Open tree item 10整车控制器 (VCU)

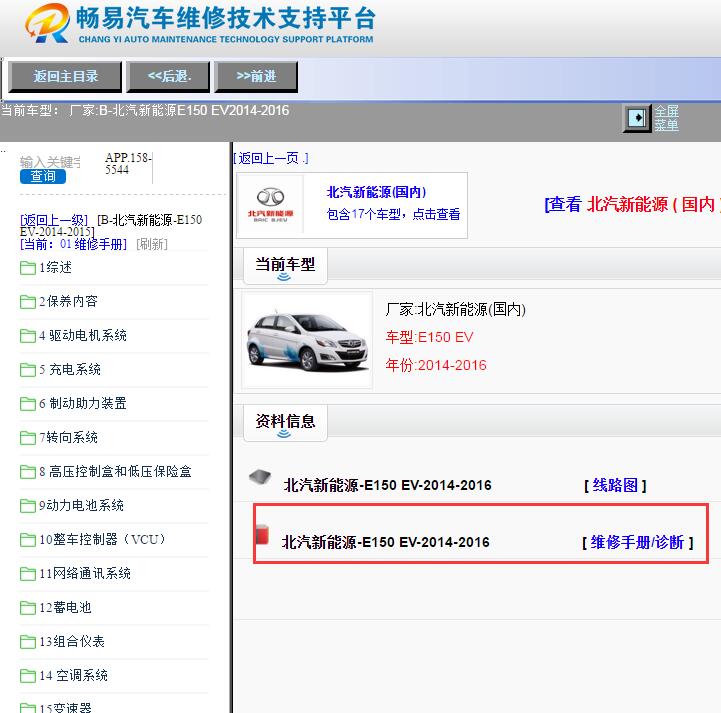(102, 540)
